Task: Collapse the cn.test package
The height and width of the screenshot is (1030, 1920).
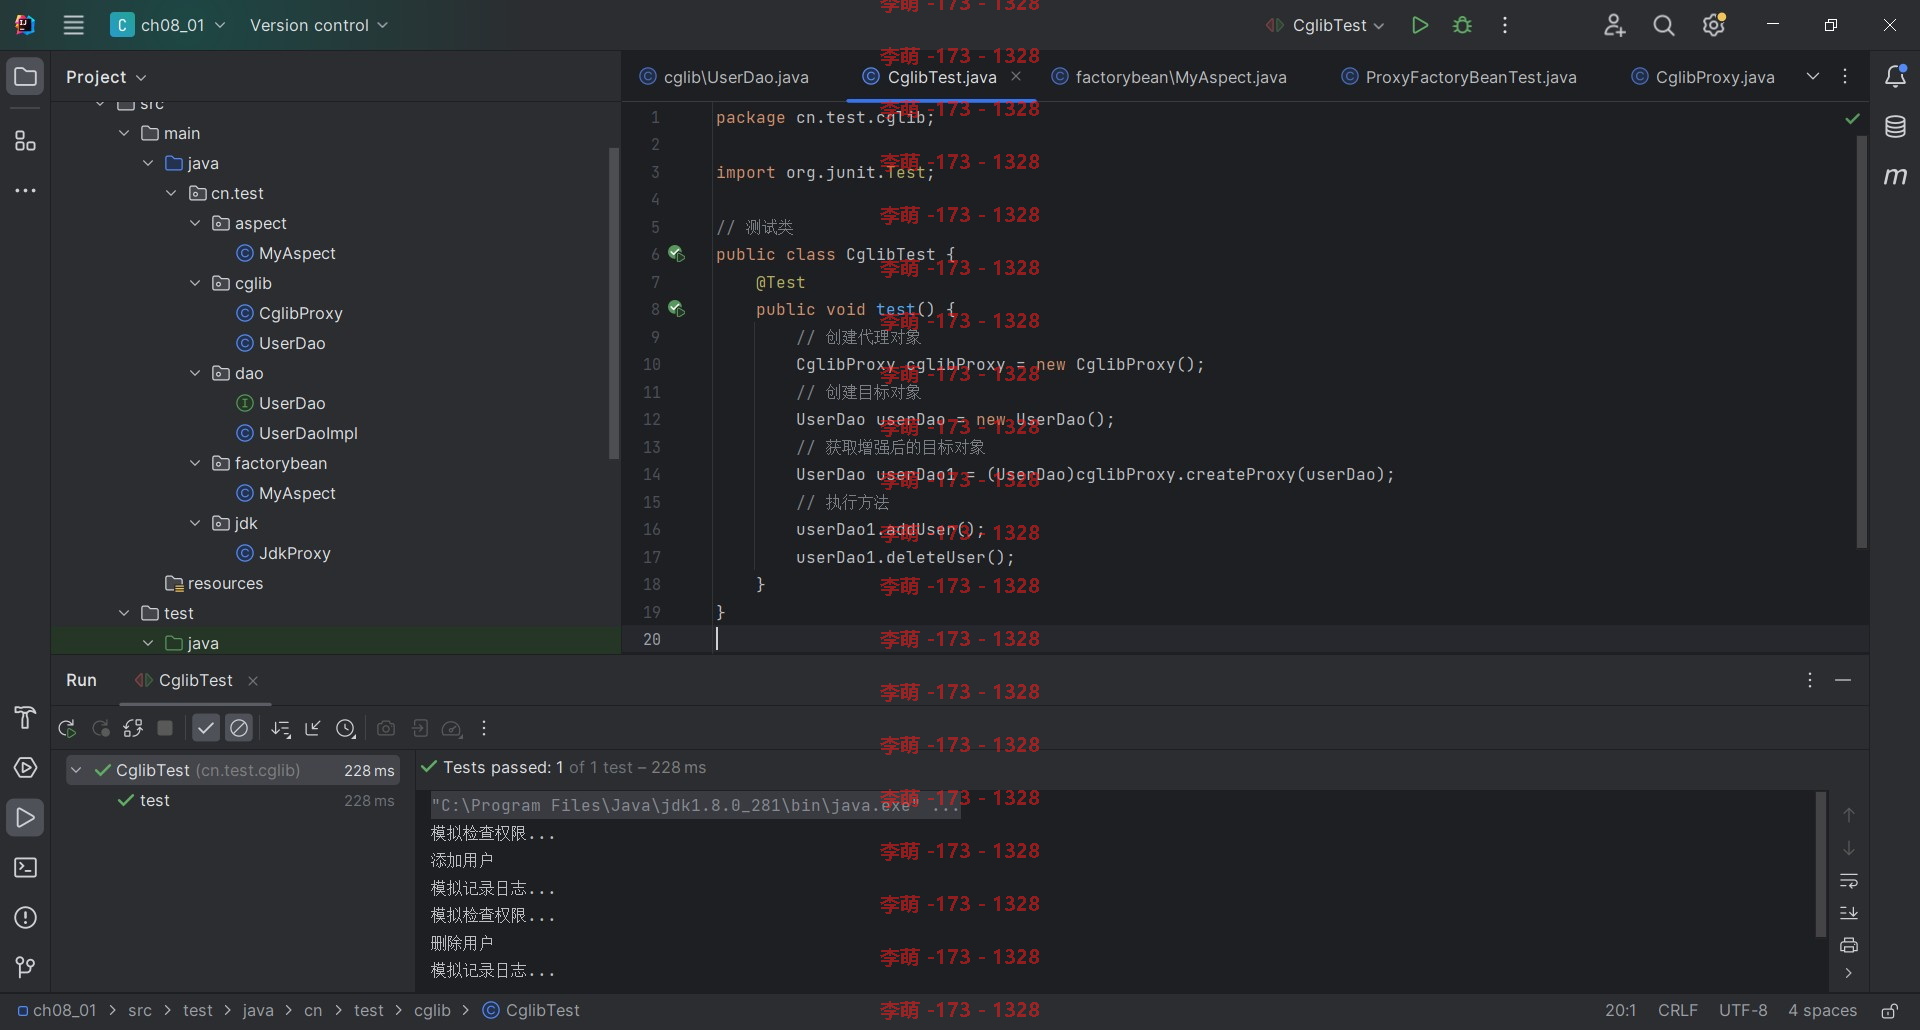Action: 171,193
